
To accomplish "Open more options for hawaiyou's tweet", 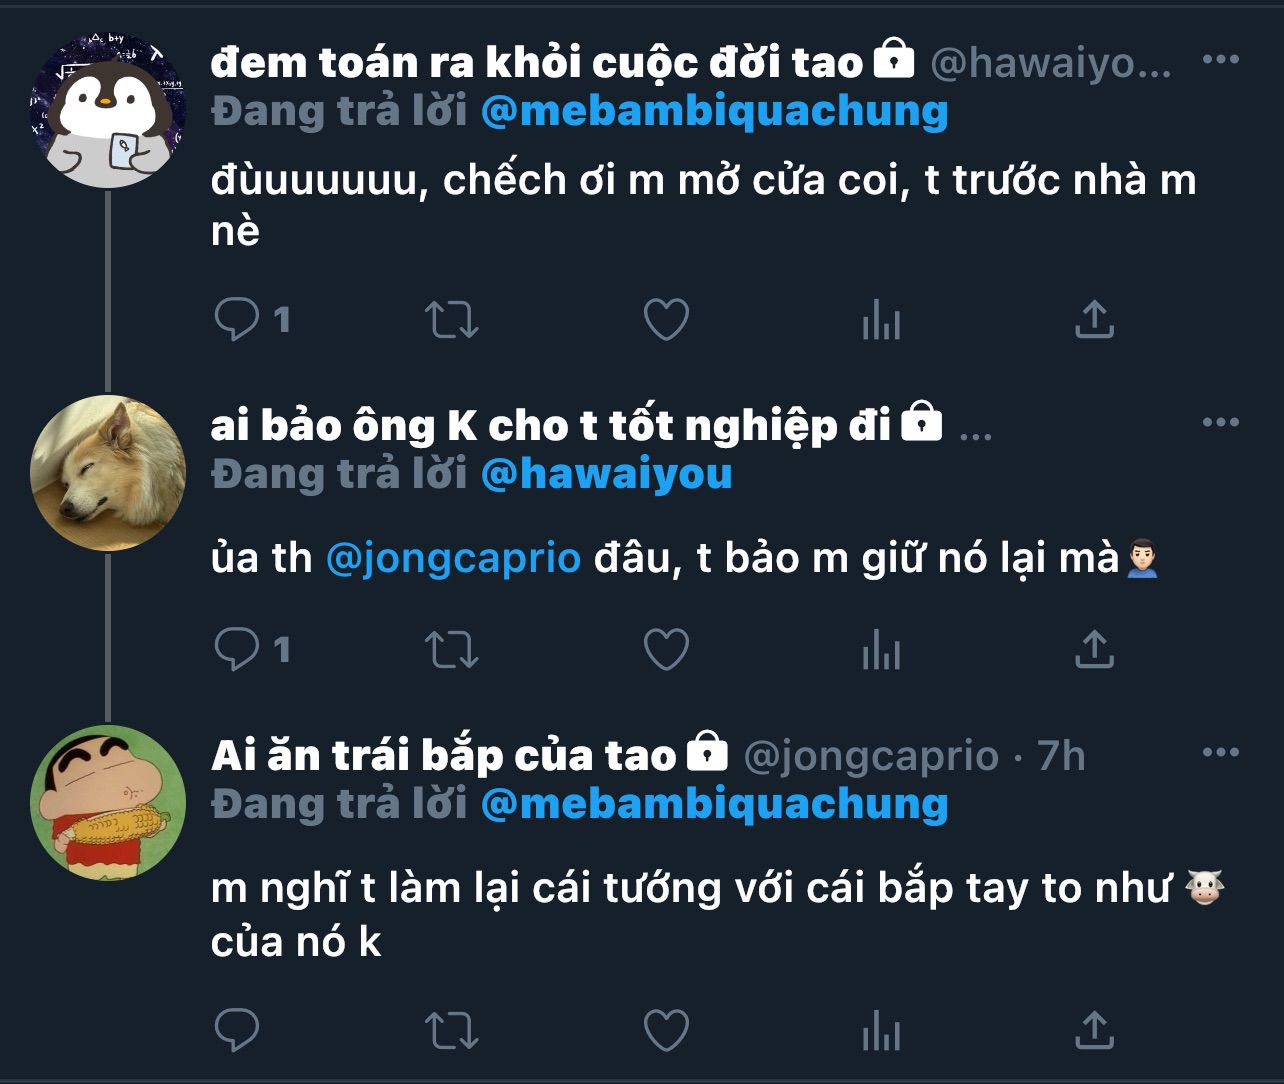I will (1220, 60).
